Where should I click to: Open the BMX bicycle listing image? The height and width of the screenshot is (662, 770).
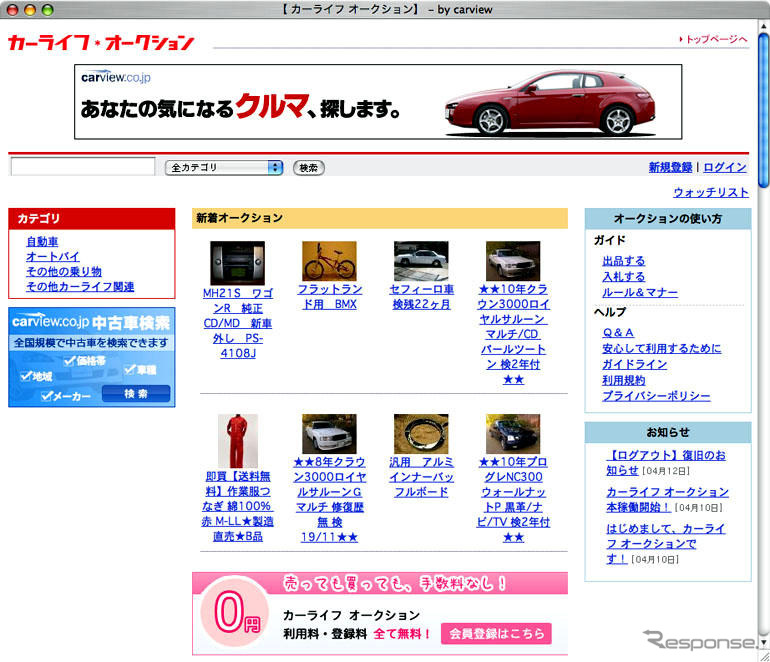[x=329, y=262]
